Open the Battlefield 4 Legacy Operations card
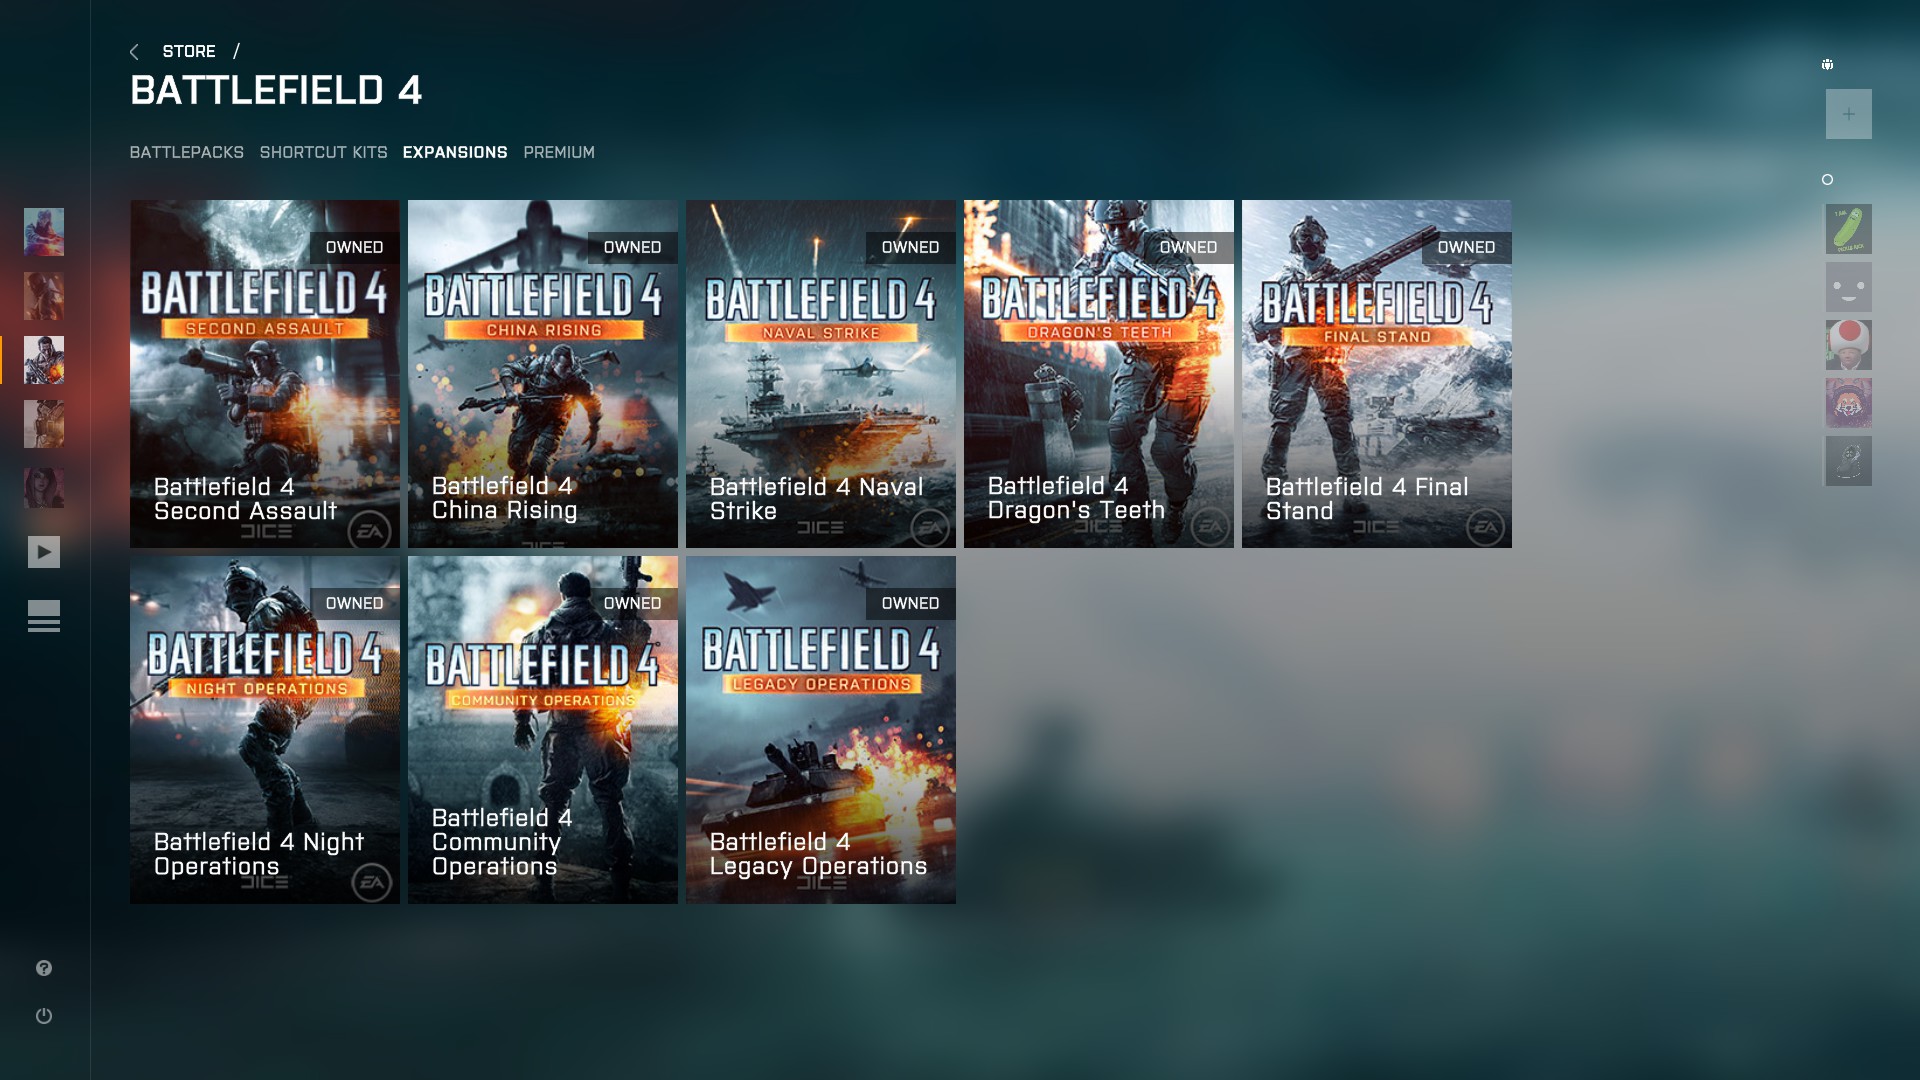The image size is (1920, 1080). coord(821,730)
